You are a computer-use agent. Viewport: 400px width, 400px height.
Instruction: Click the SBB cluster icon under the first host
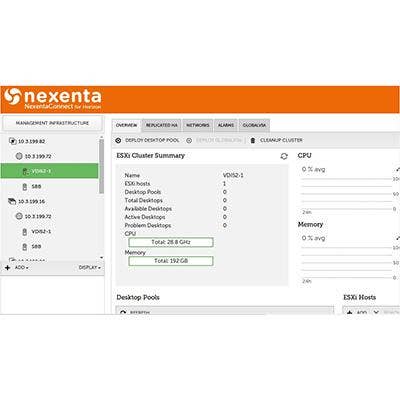pyautogui.click(x=24, y=187)
